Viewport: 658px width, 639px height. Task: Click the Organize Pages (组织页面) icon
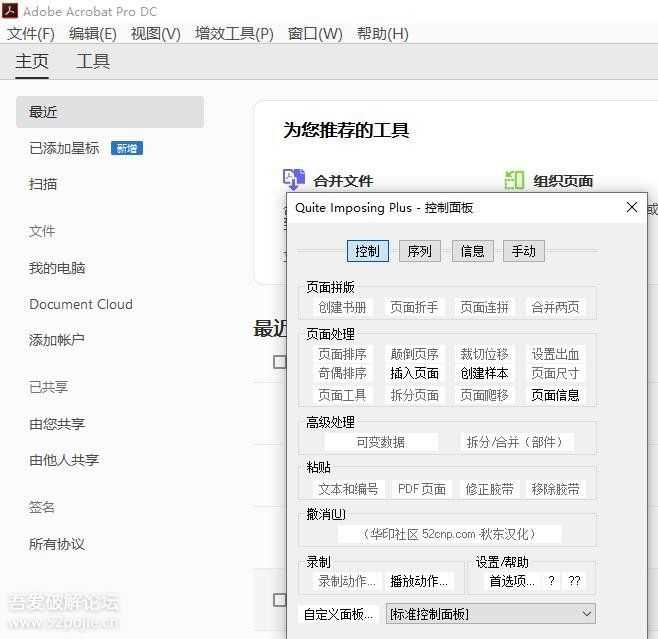(x=514, y=180)
